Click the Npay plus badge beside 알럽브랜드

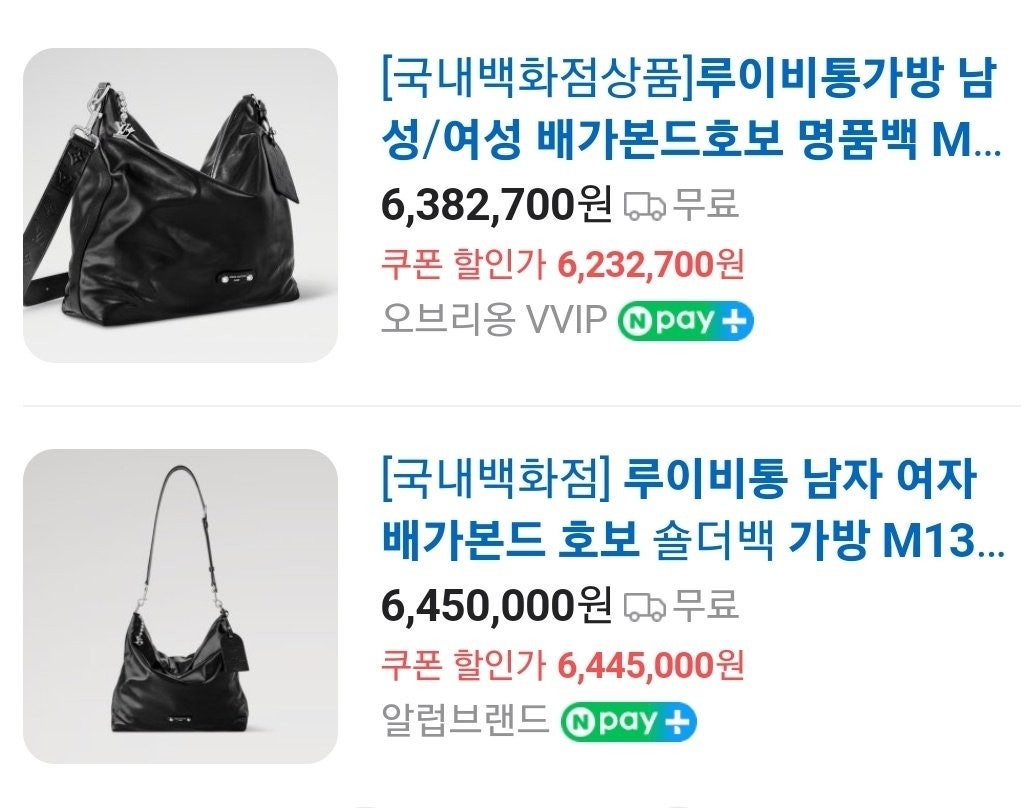(x=629, y=722)
